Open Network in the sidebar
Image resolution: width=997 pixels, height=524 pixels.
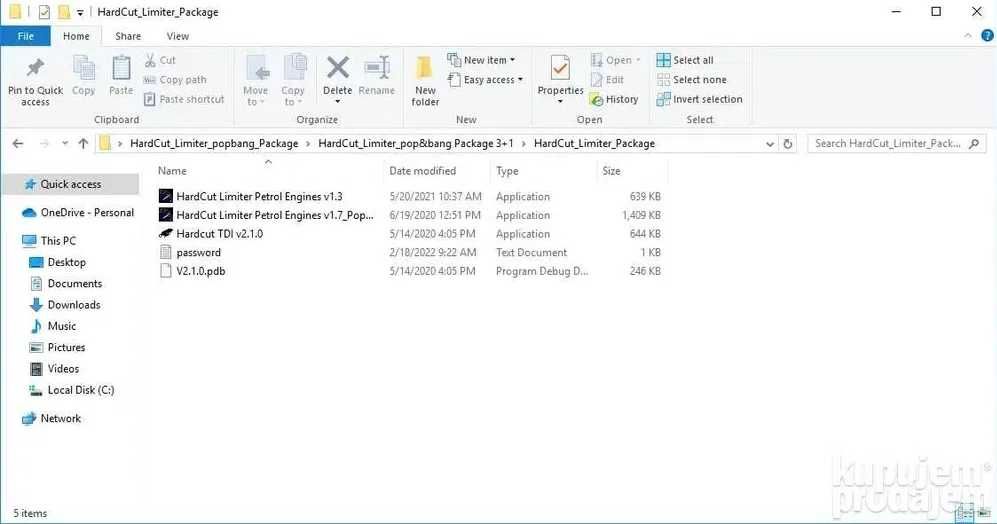(x=52, y=418)
